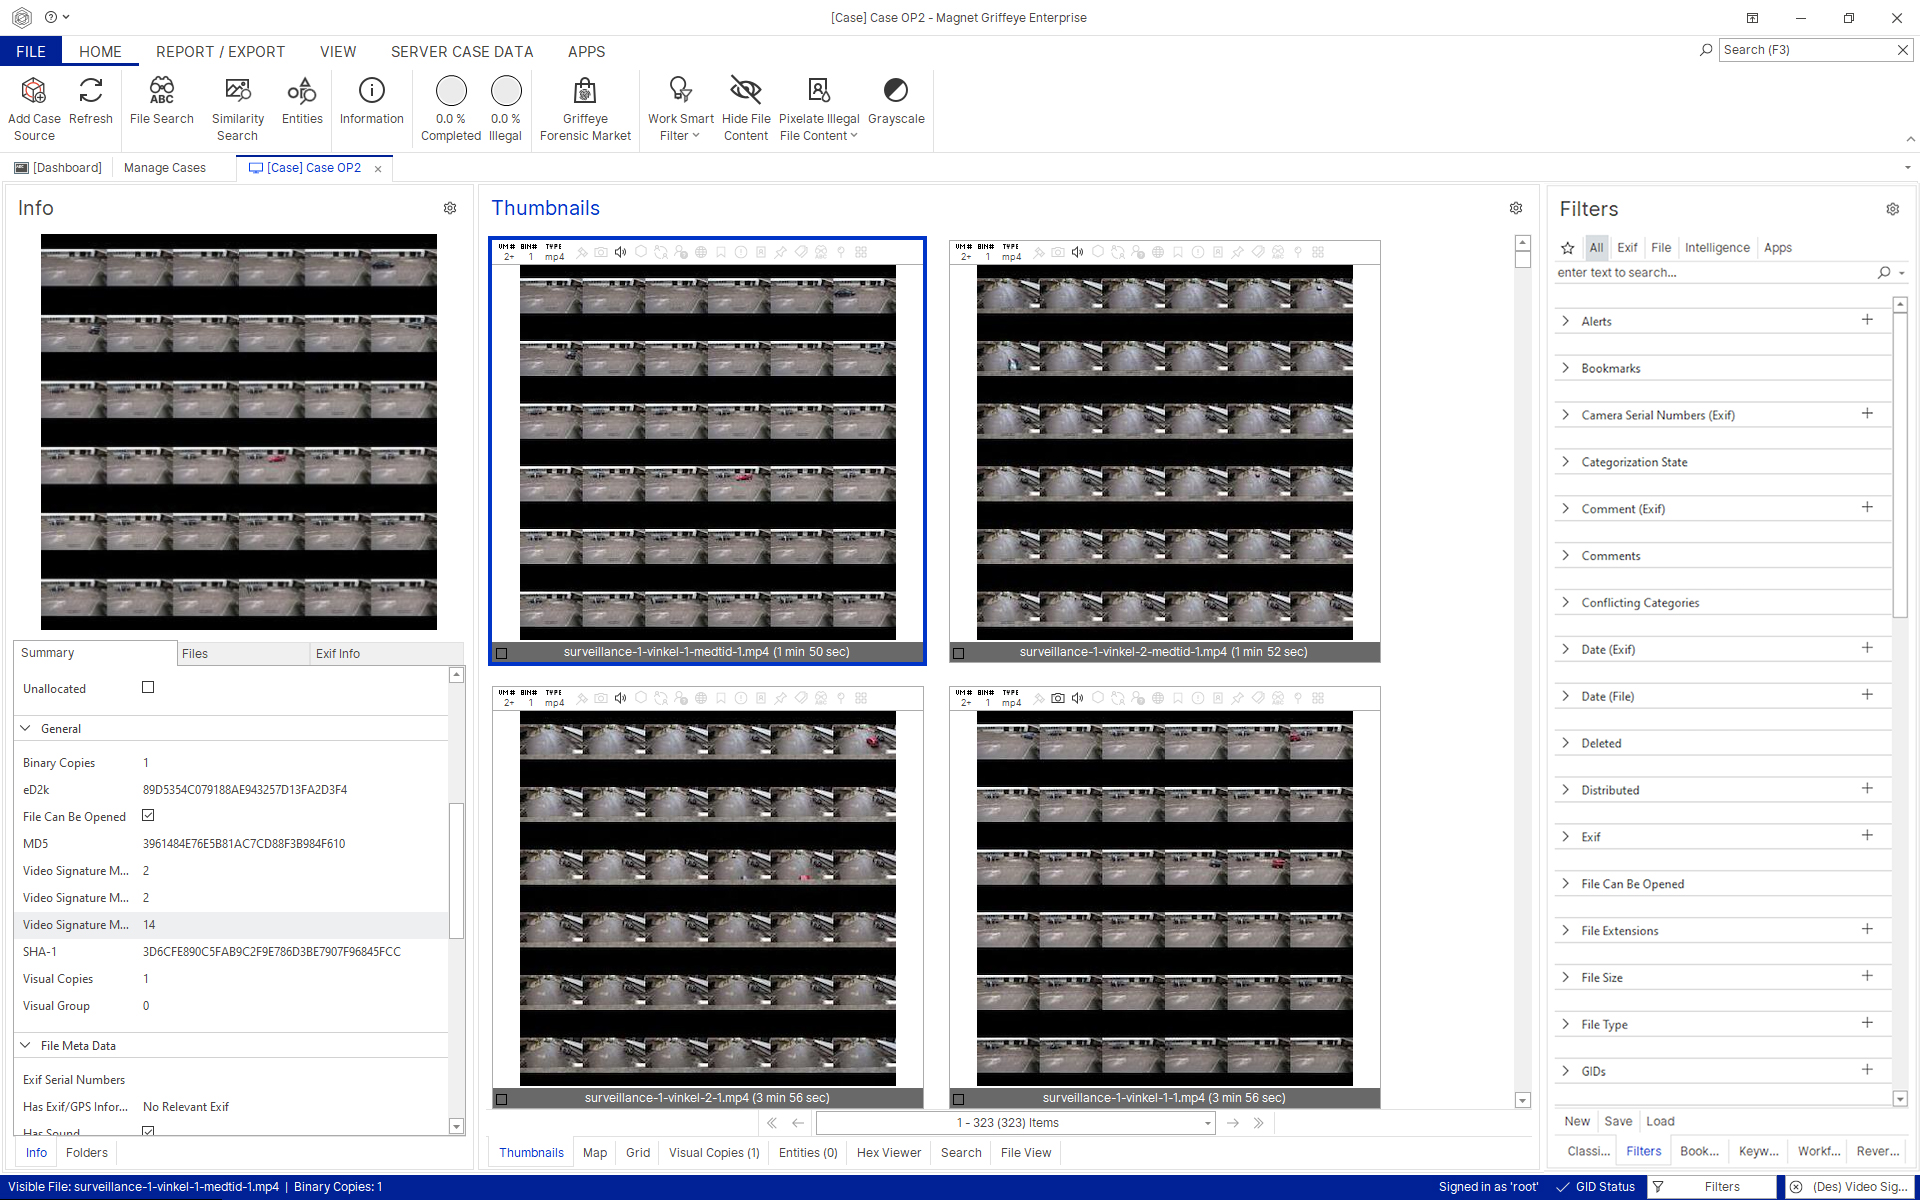The width and height of the screenshot is (1920, 1200).
Task: Click the Add Case Source icon
Action: (x=34, y=92)
